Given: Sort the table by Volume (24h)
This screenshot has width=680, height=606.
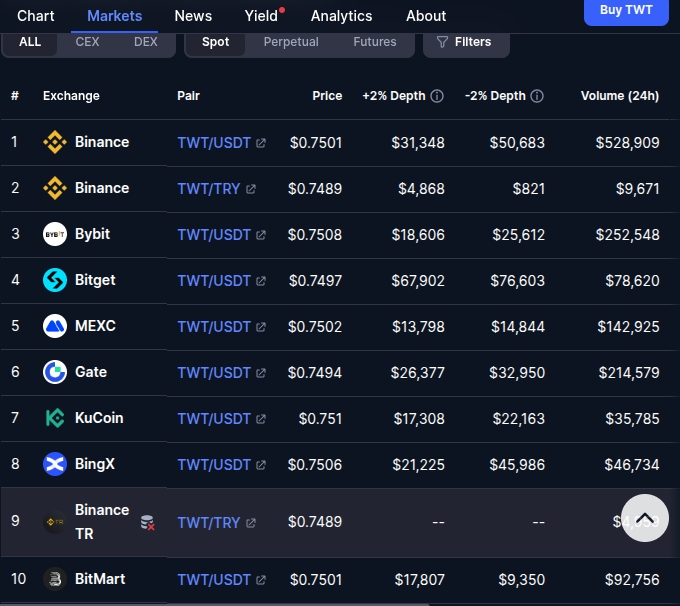Looking at the screenshot, I should tap(620, 96).
